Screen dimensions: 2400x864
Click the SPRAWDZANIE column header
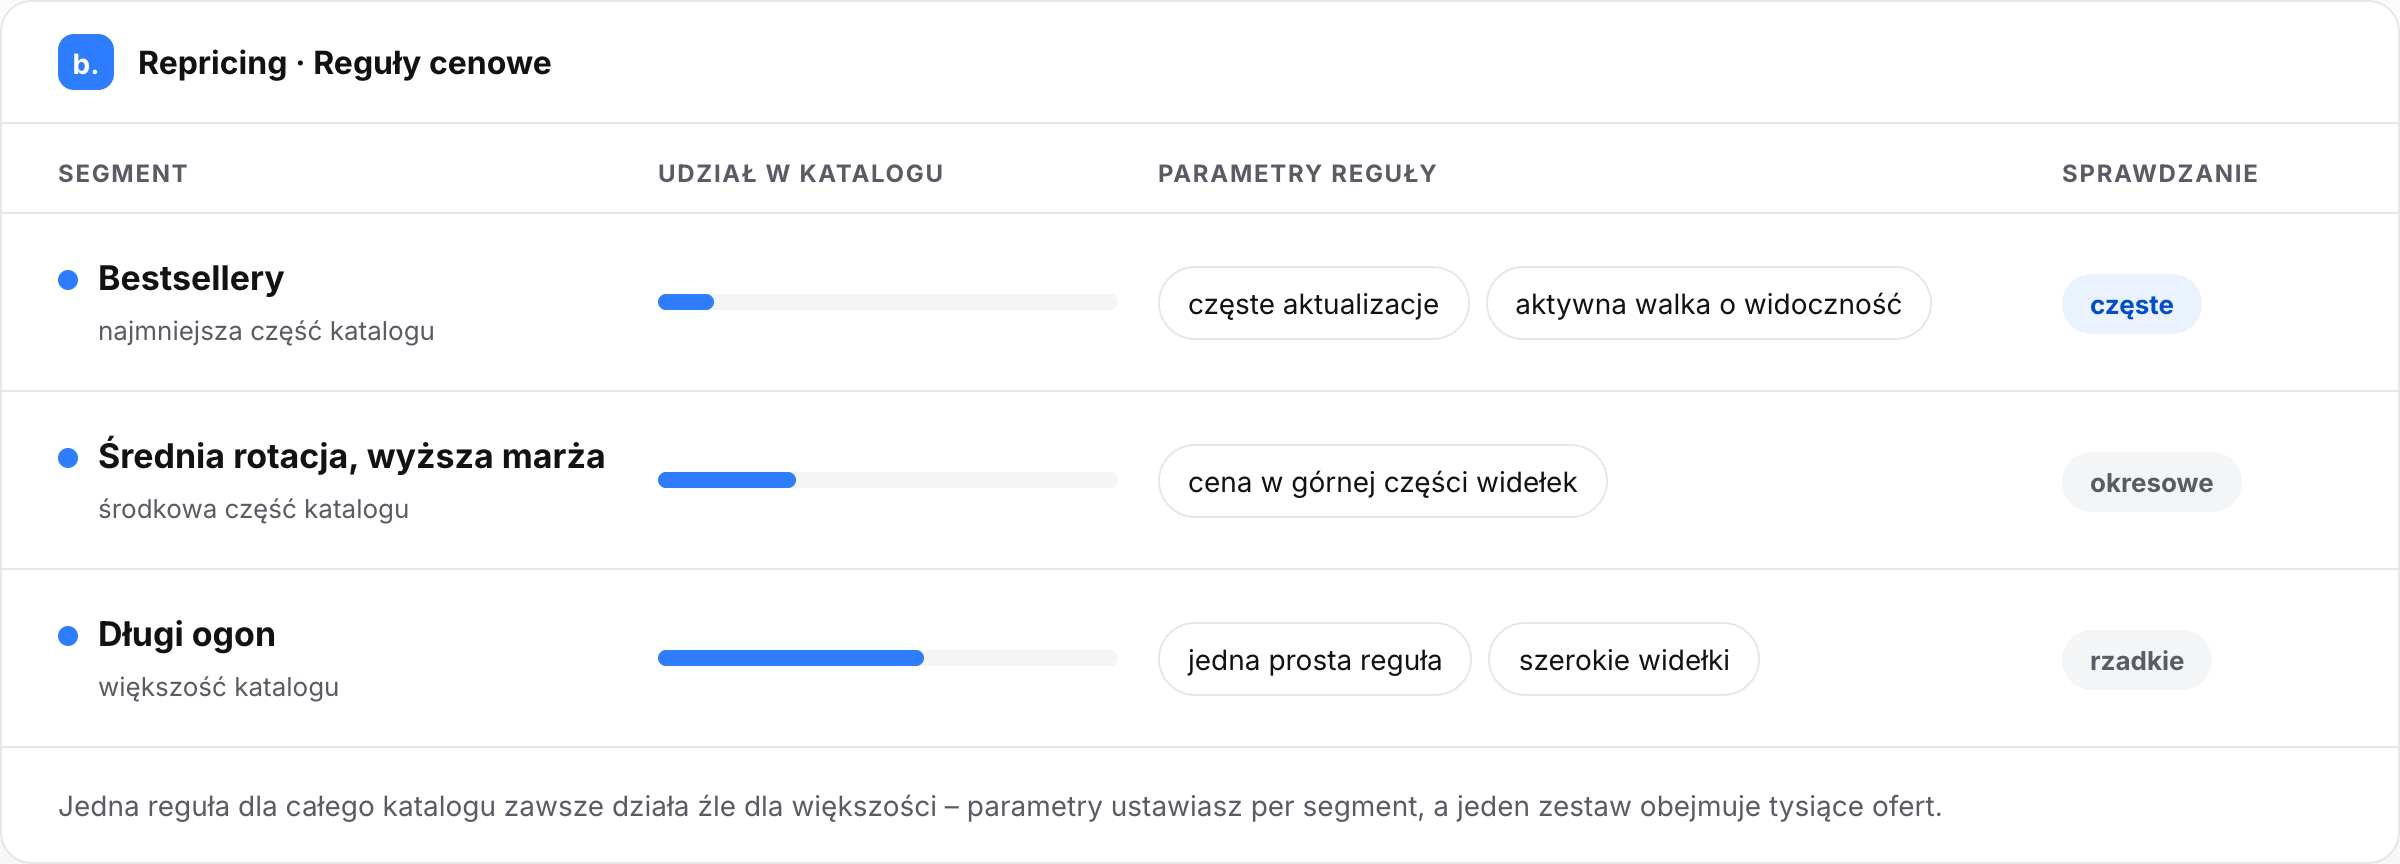[x=2159, y=173]
